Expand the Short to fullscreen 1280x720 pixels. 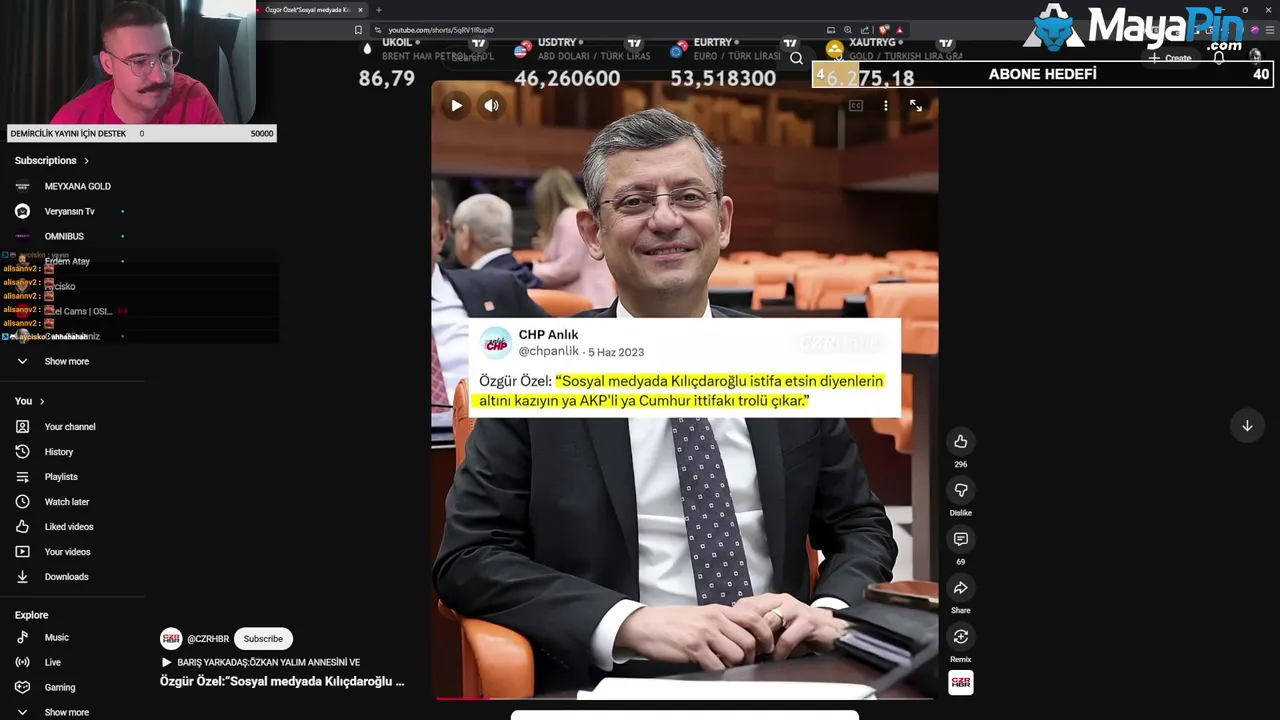916,105
